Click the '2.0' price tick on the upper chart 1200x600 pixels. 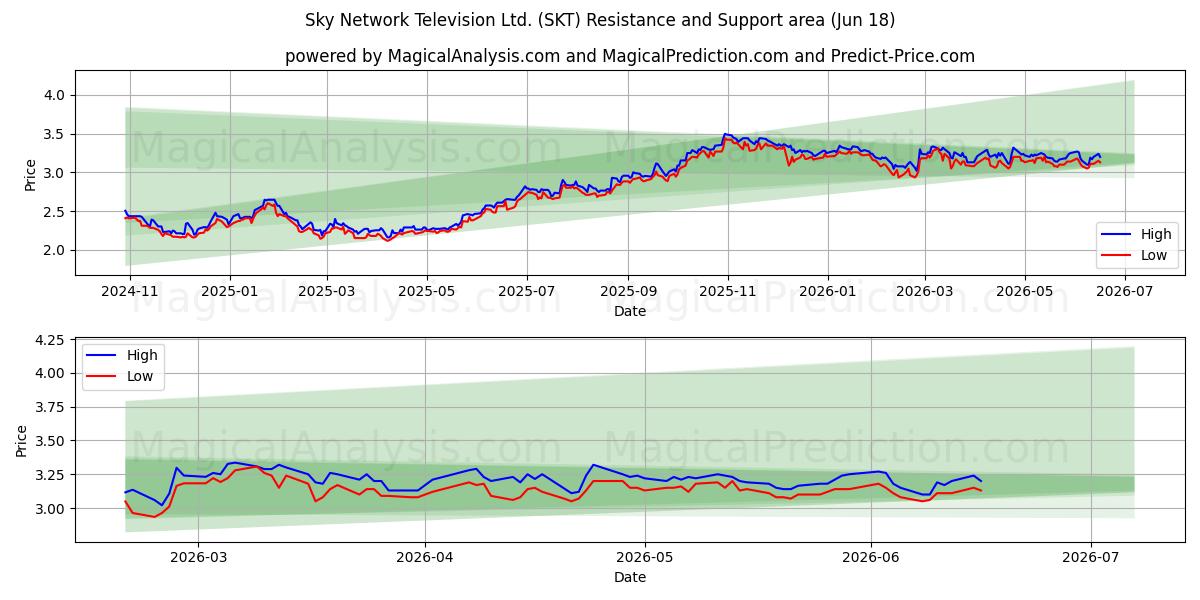tap(56, 250)
